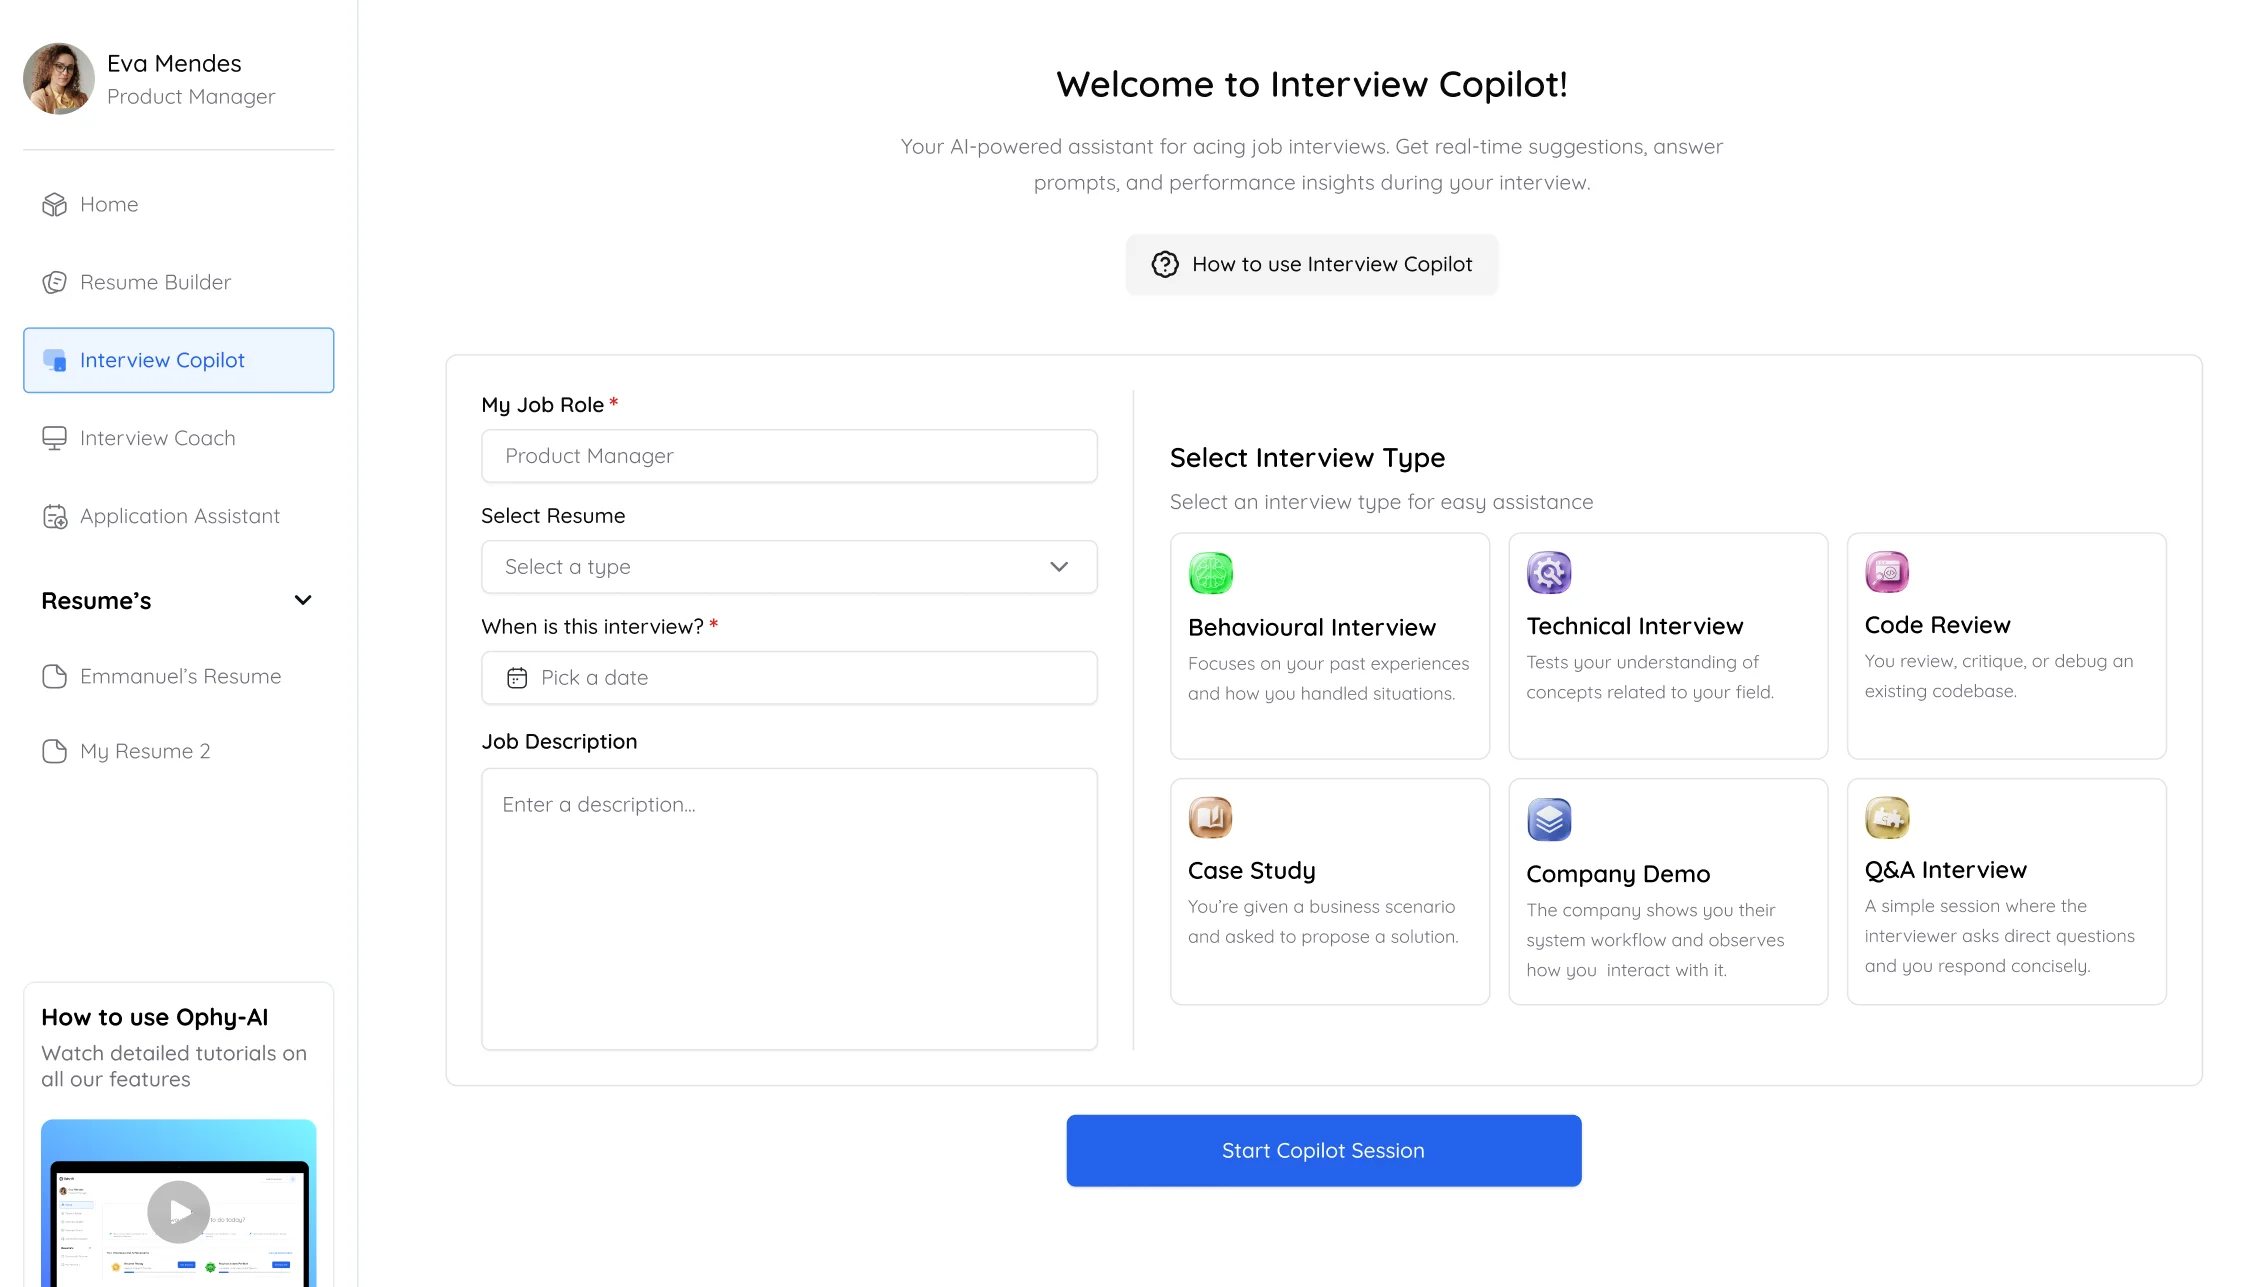The width and height of the screenshot is (2263, 1287).
Task: Choose the Company Demo interview type
Action: [x=1667, y=891]
